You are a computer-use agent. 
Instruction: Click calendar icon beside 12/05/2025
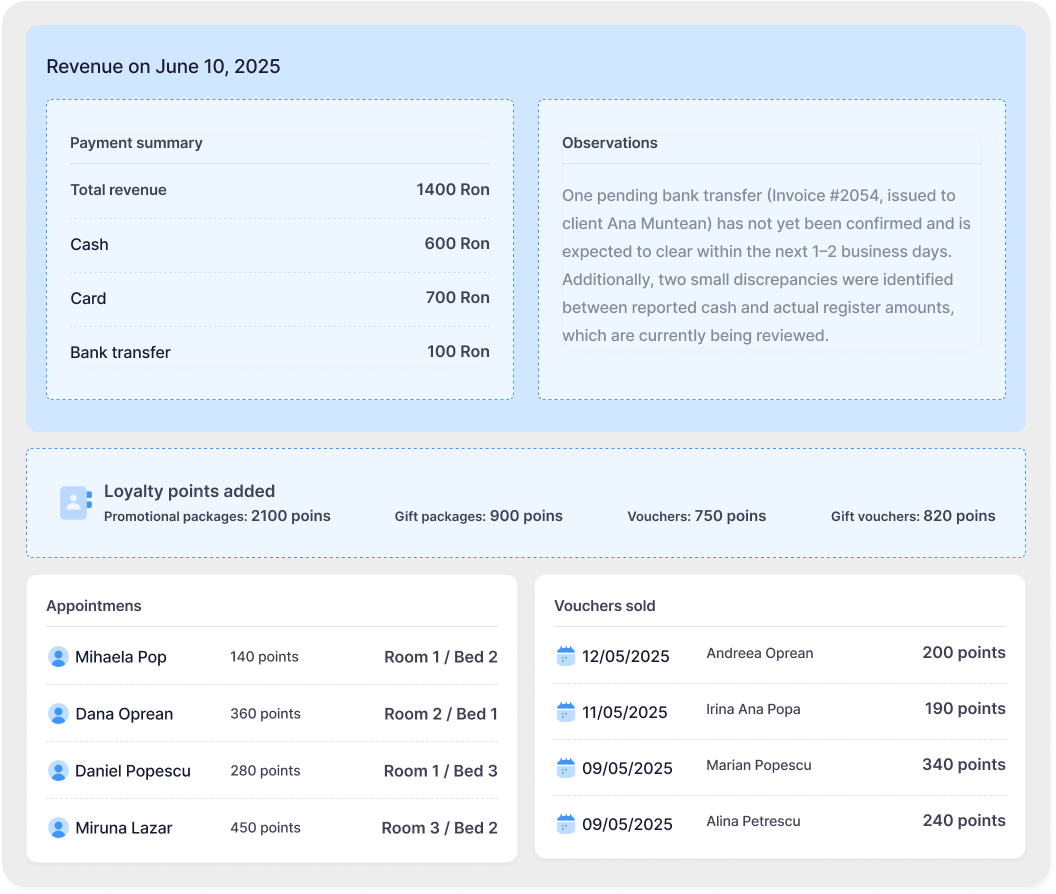(x=566, y=656)
